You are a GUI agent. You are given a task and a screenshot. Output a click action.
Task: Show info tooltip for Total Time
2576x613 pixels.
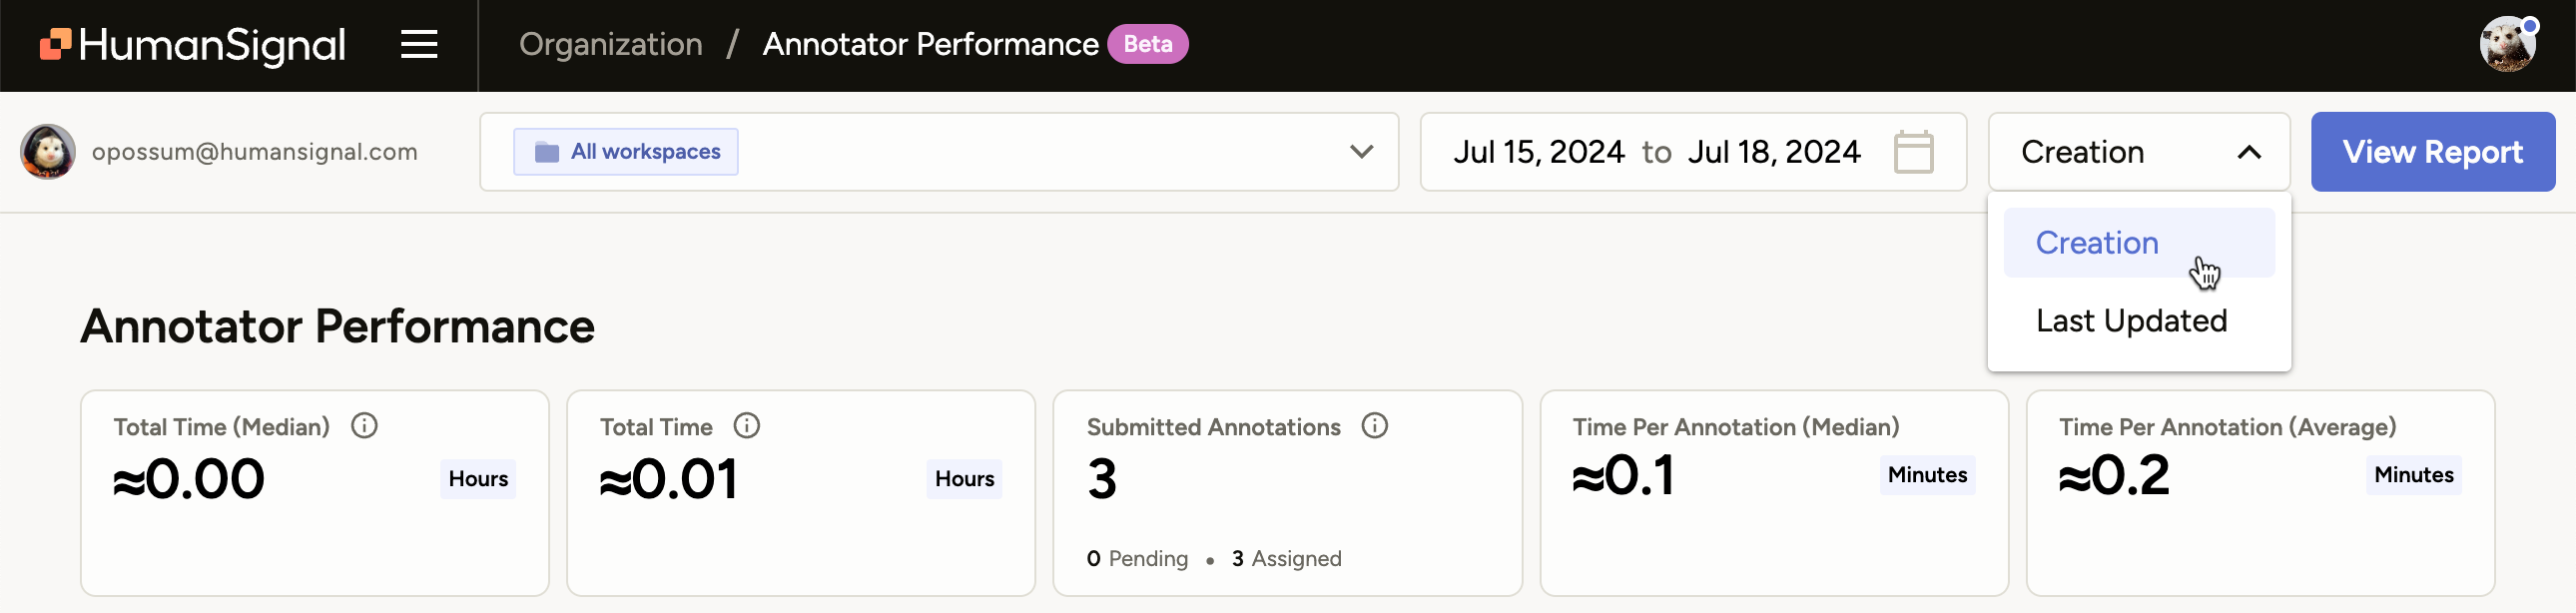pos(746,426)
